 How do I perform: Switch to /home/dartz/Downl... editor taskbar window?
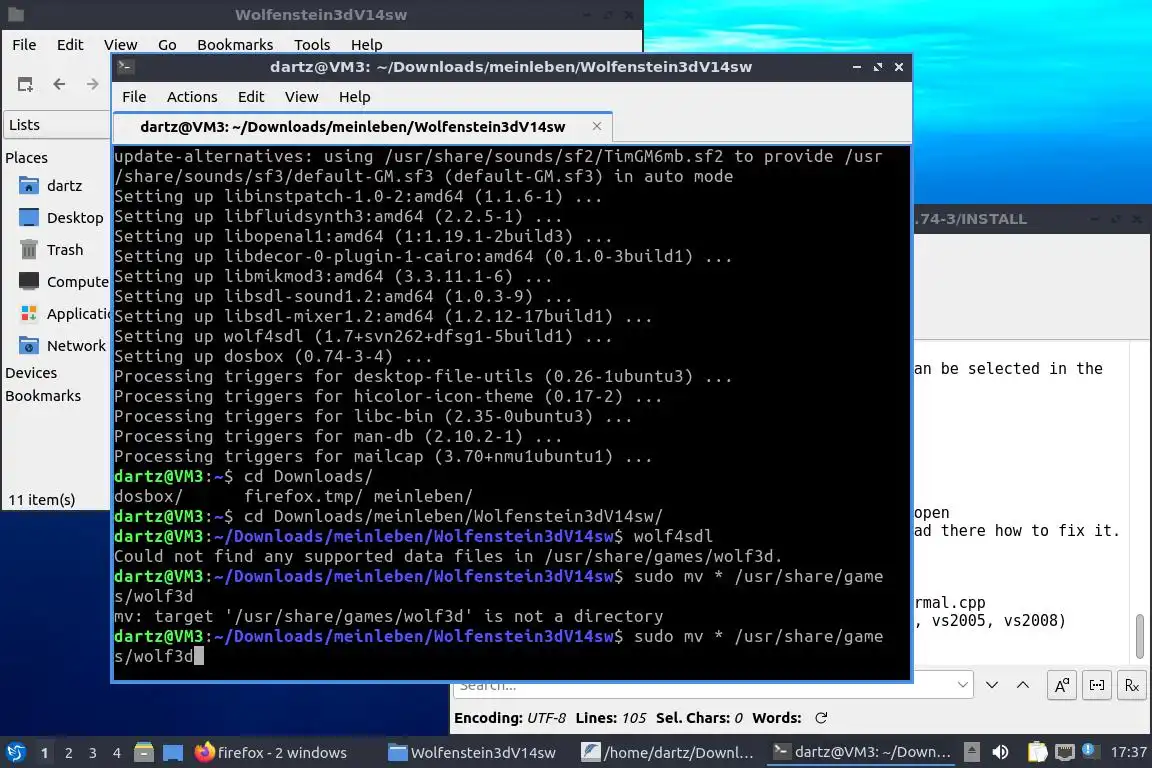click(669, 752)
